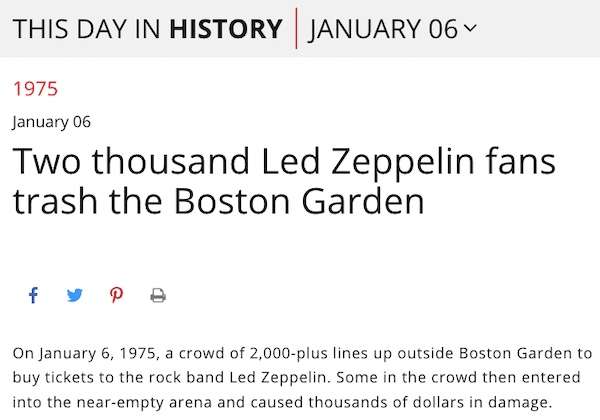Share article on Facebook

[x=33, y=296]
